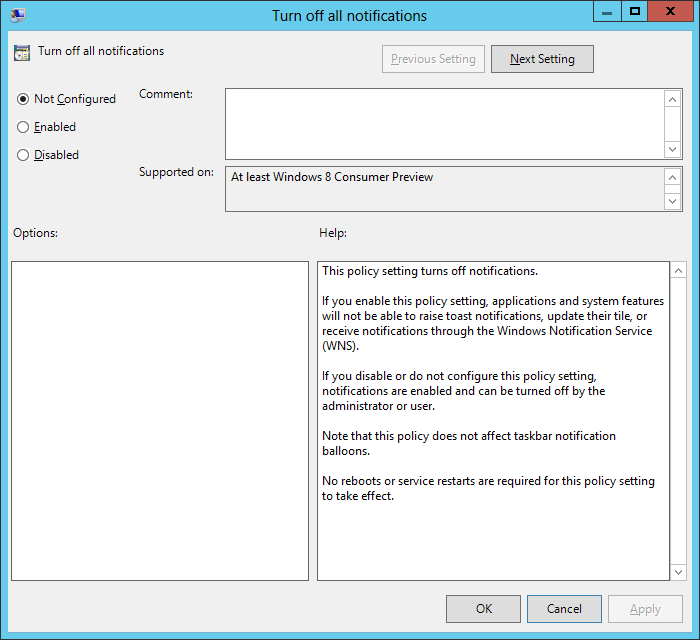Click the Help pane scroll down arrow
This screenshot has width=700, height=640.
(x=679, y=571)
